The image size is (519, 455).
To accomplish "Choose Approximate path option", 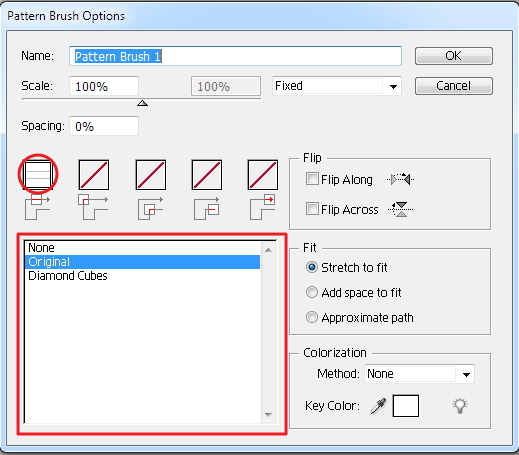I will 312,317.
